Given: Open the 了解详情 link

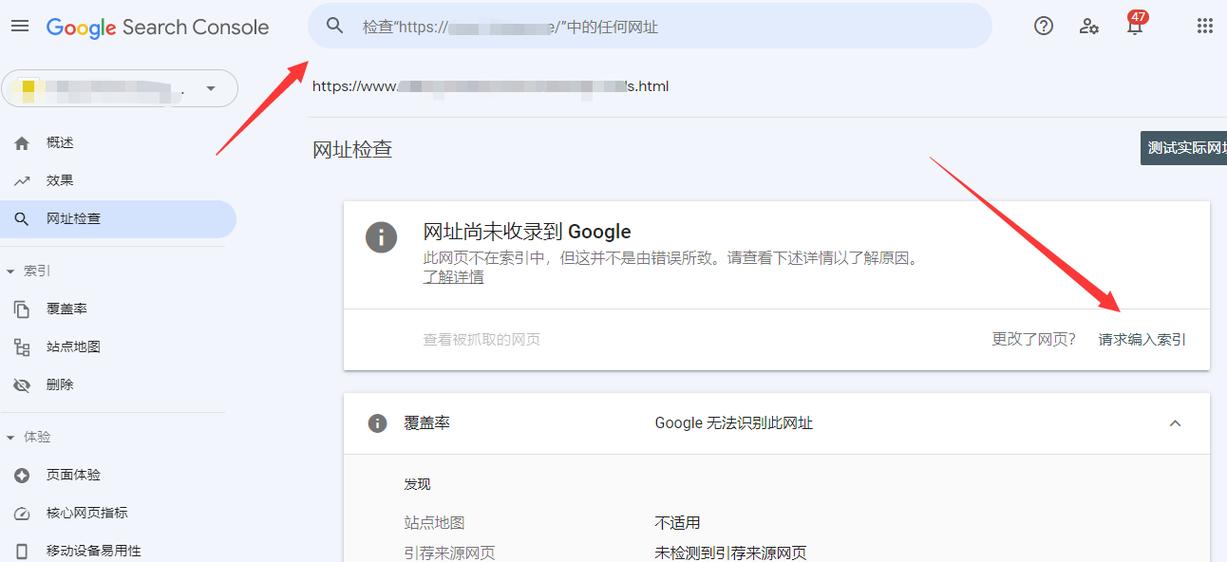Looking at the screenshot, I should [453, 277].
